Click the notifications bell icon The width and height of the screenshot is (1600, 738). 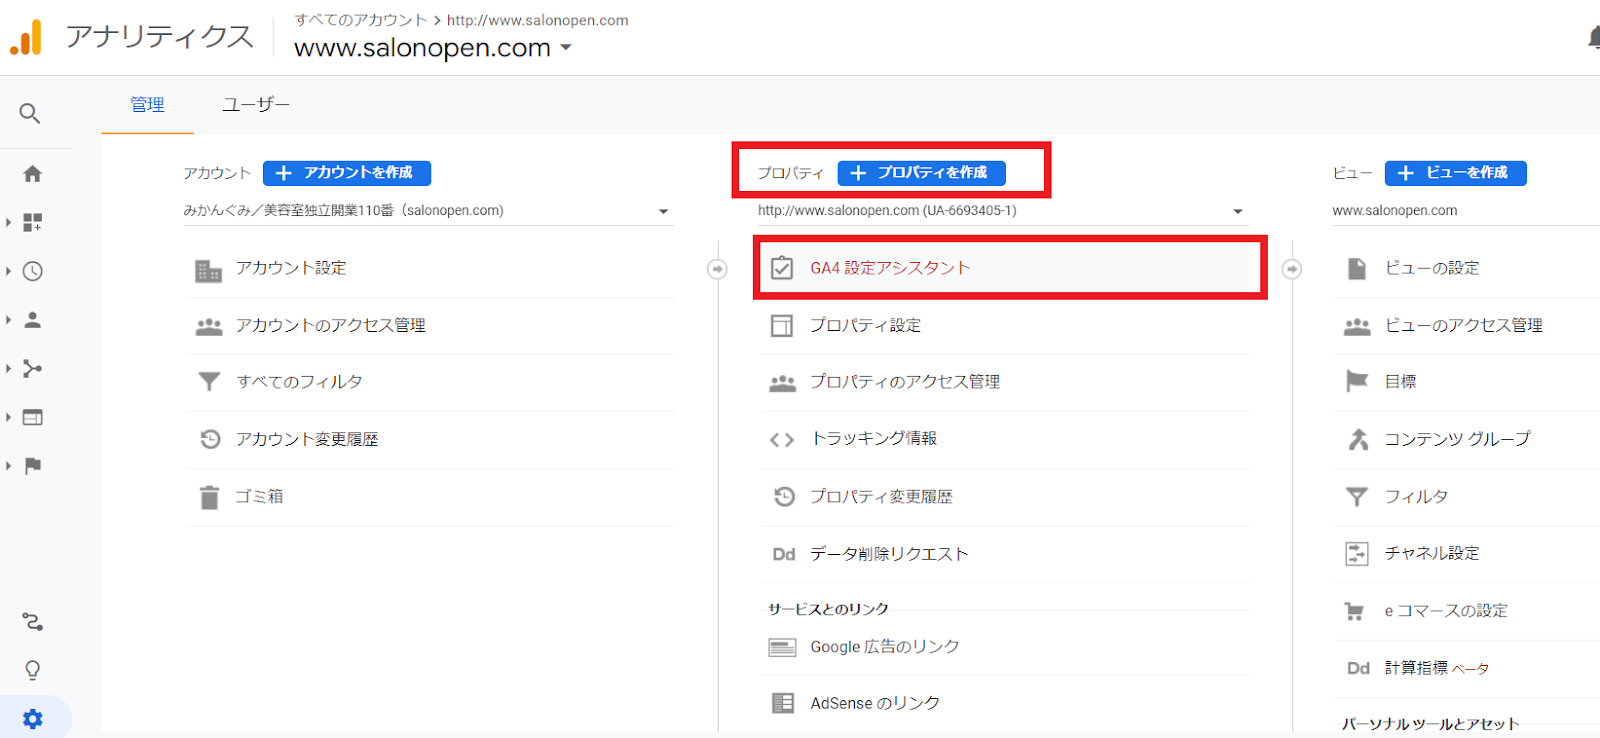[x=1594, y=38]
